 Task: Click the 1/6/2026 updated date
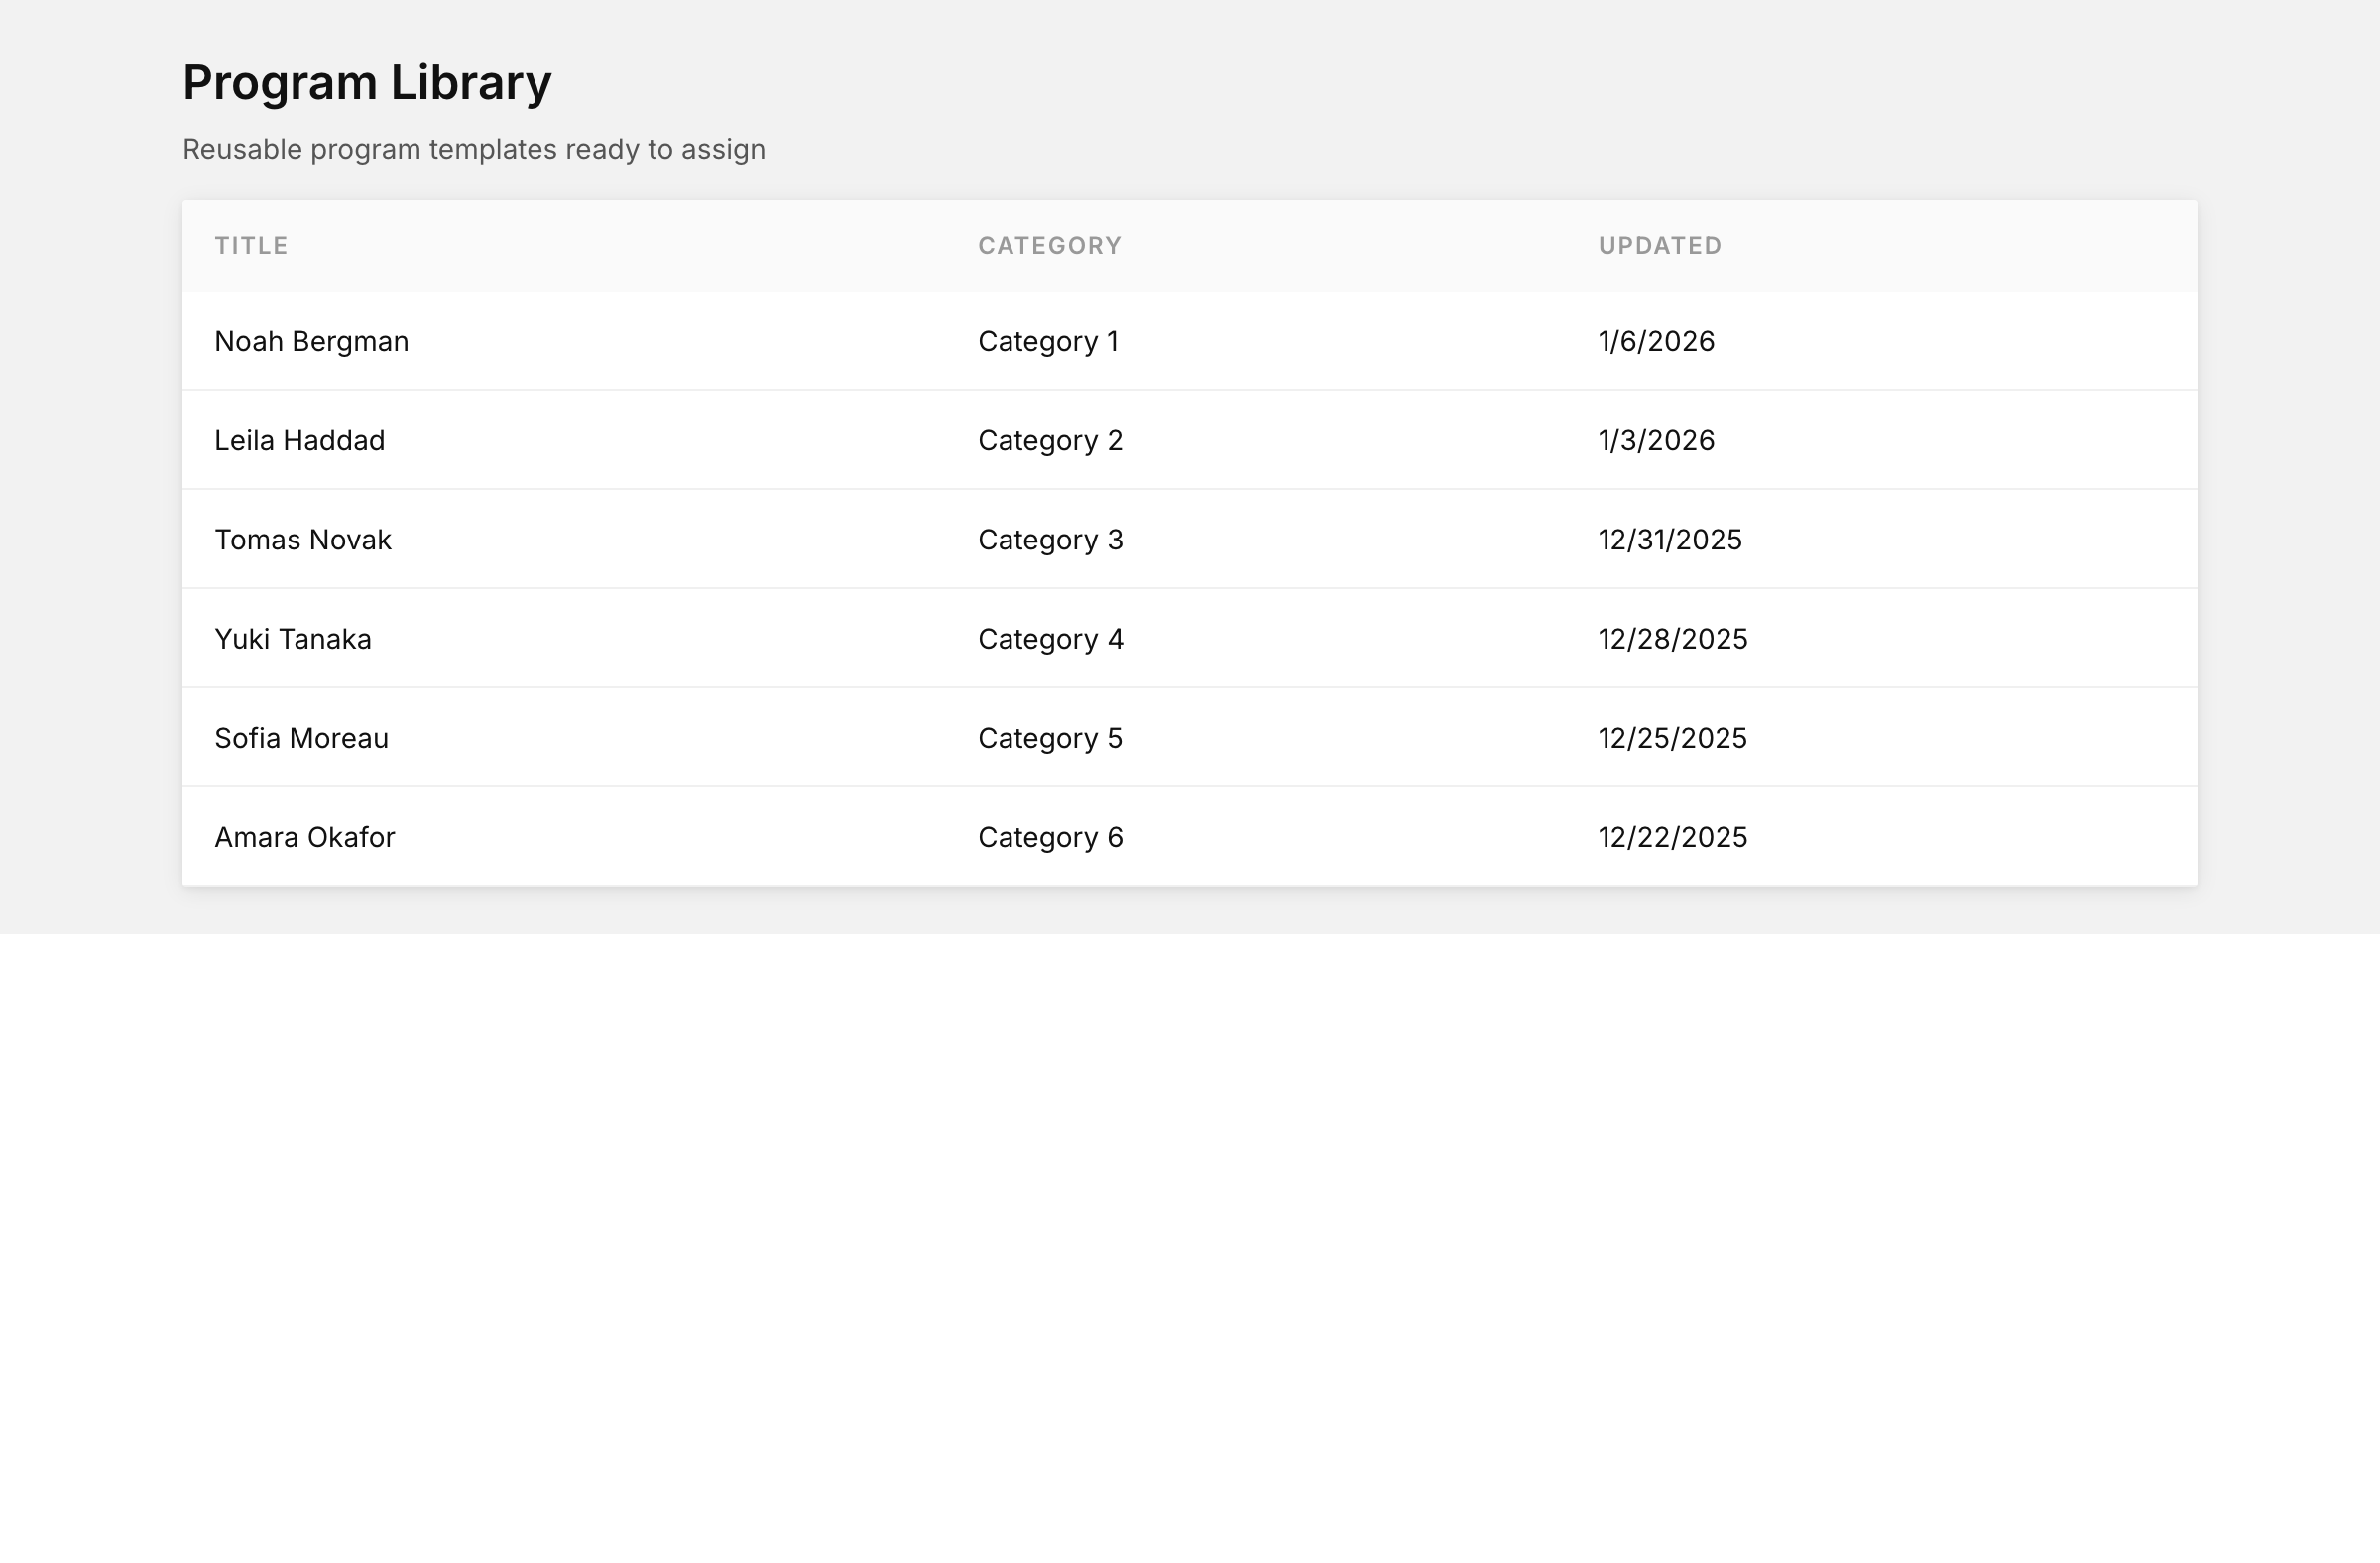click(1656, 341)
